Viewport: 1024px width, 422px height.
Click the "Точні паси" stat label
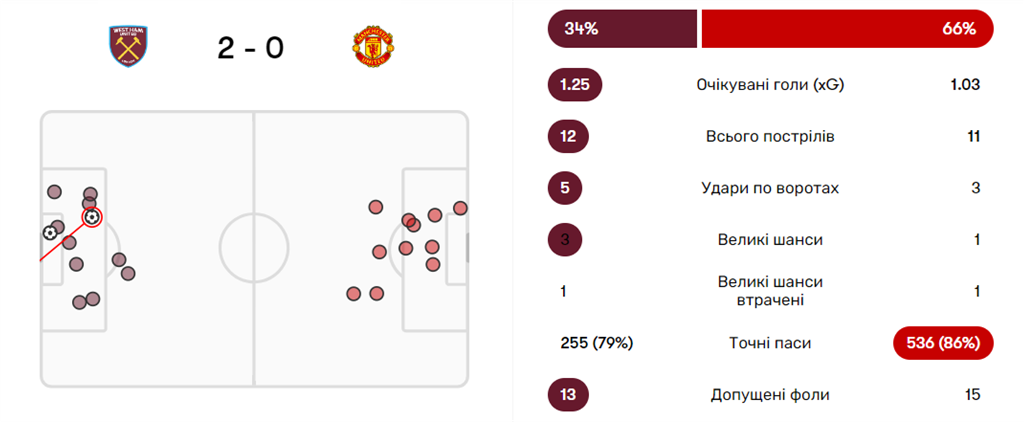pyautogui.click(x=770, y=343)
